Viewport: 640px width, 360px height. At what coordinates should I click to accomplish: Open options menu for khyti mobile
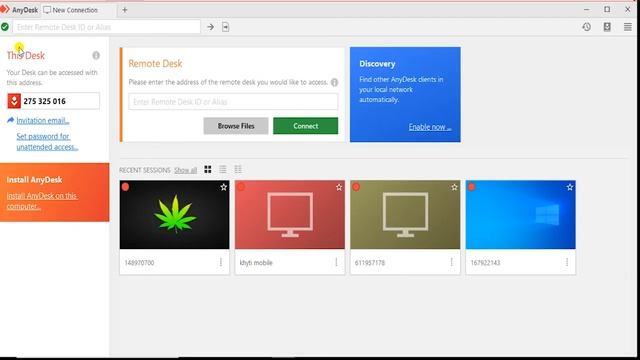336,262
